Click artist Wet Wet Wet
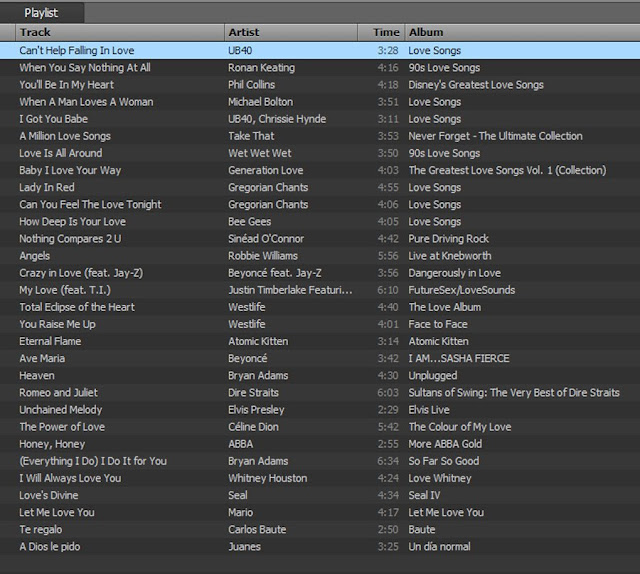The height and width of the screenshot is (574, 640). coord(260,153)
